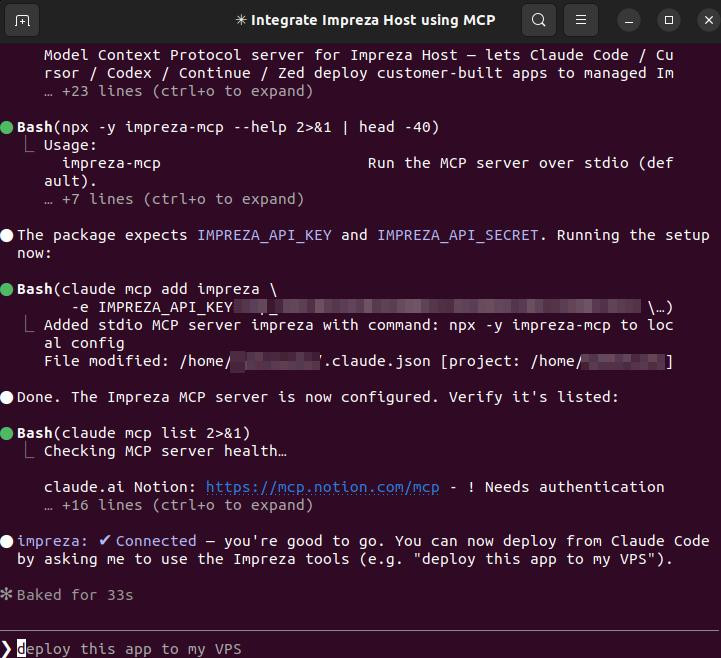Viewport: 721px width, 658px height.
Task: Minimize the terminal window
Action: click(629, 20)
